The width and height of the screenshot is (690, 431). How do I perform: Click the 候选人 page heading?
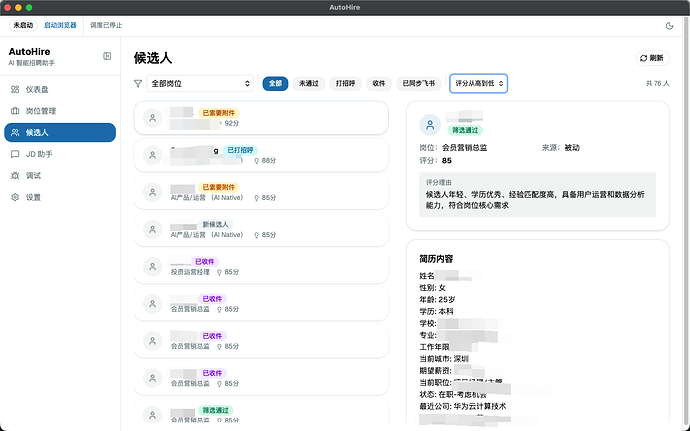click(x=153, y=58)
